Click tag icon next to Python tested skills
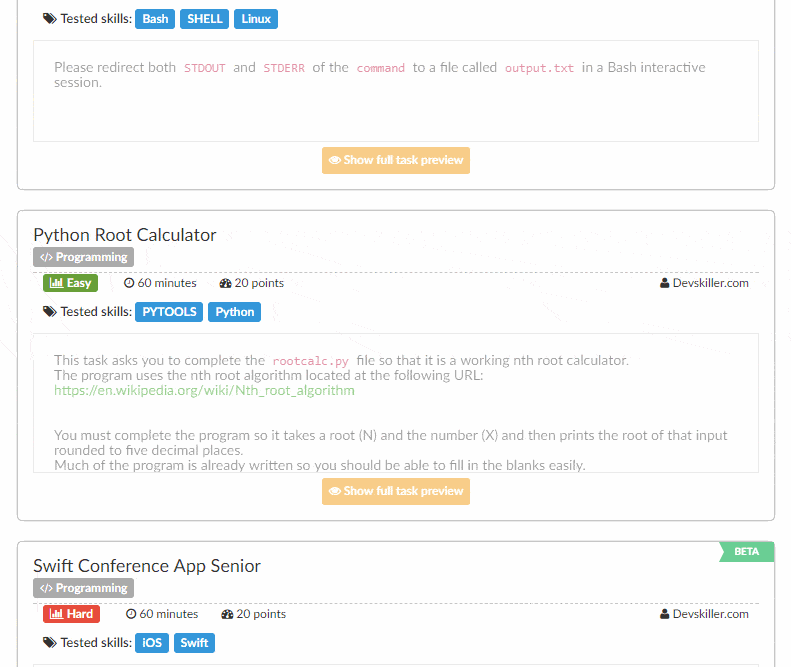This screenshot has height=667, width=791. pyautogui.click(x=49, y=312)
